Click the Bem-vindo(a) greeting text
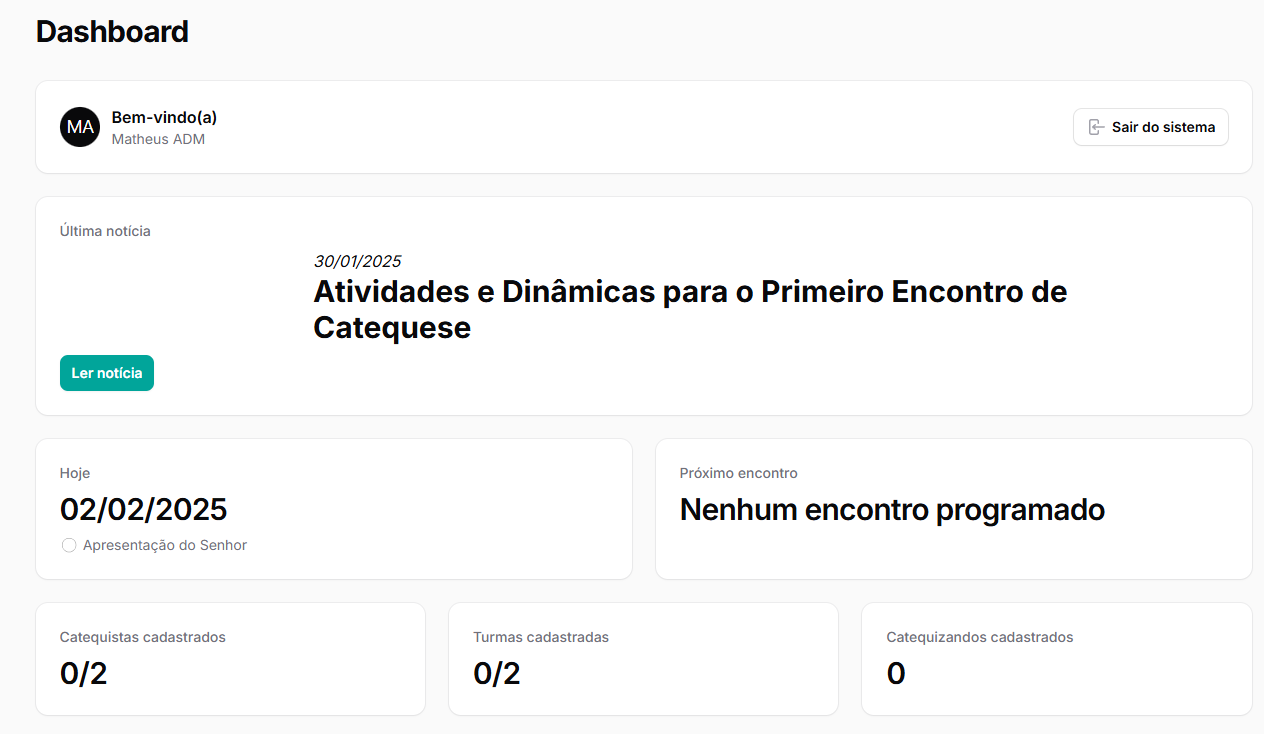Screen dimensions: 1264x734 click(x=164, y=117)
